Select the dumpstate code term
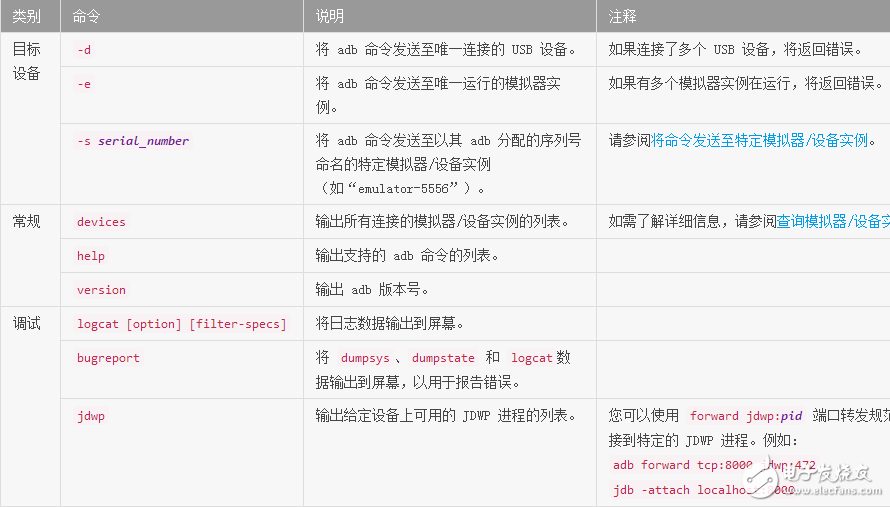This screenshot has height=507, width=890. click(443, 358)
